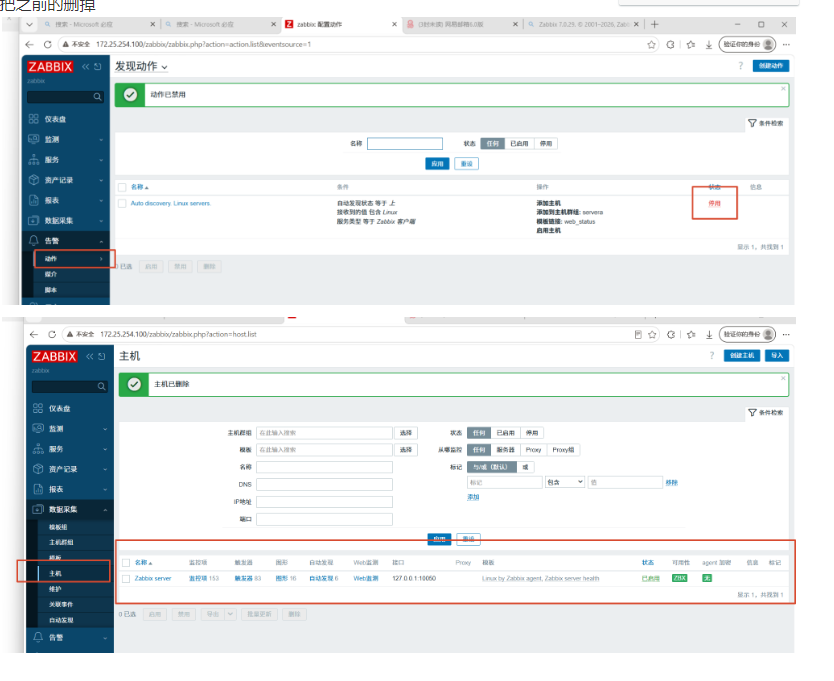Tick the select-all checkbox in 主机 table header
This screenshot has height=681, width=834.
(126, 562)
